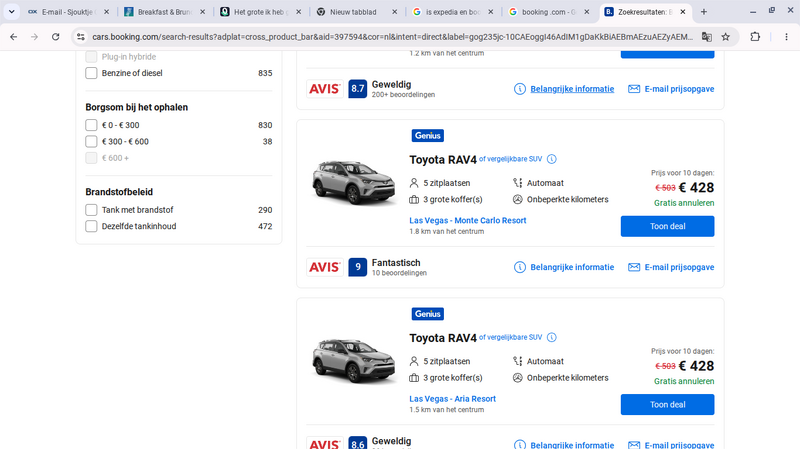Image resolution: width=800 pixels, height=449 pixels.
Task: Click the Genius badge on Aria Resort listing
Action: coord(428,314)
